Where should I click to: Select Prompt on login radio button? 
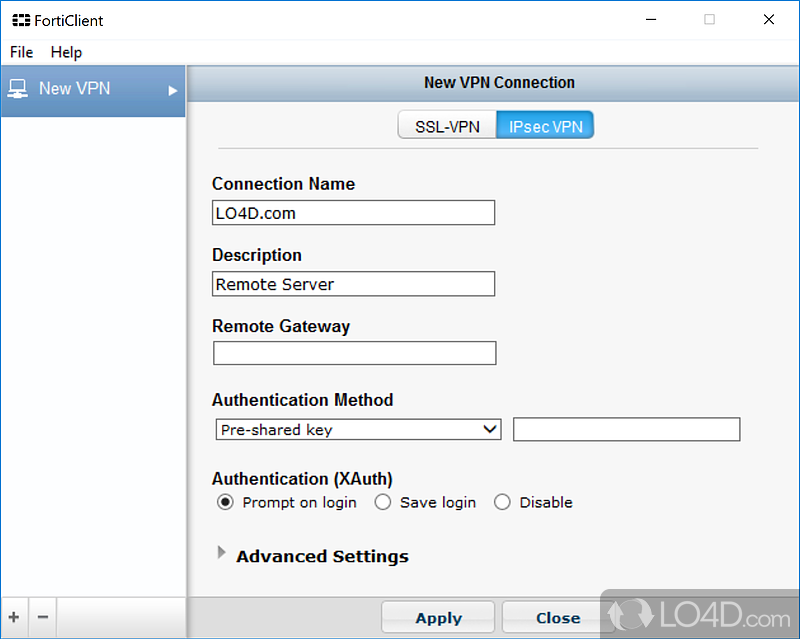(225, 502)
